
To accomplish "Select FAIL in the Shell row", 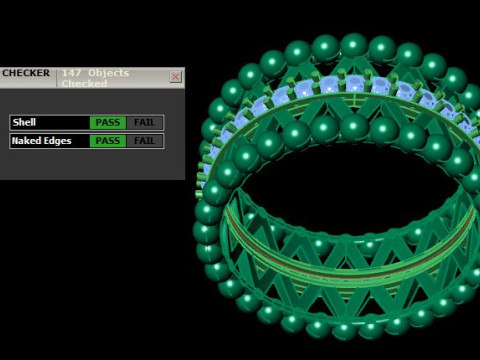I will [x=144, y=122].
